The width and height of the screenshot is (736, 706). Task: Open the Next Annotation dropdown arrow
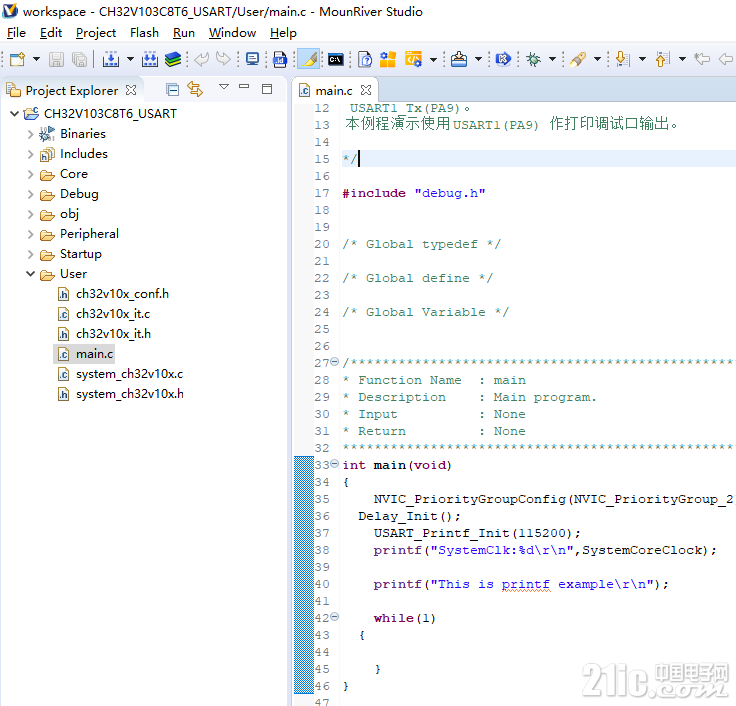[642, 59]
